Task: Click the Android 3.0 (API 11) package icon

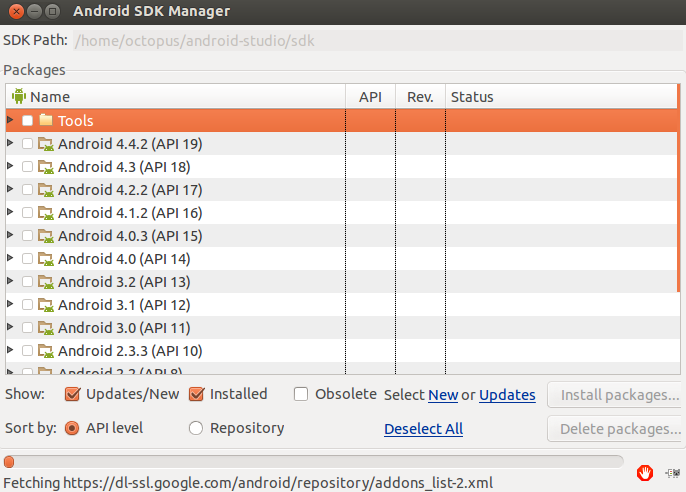Action: [46, 328]
